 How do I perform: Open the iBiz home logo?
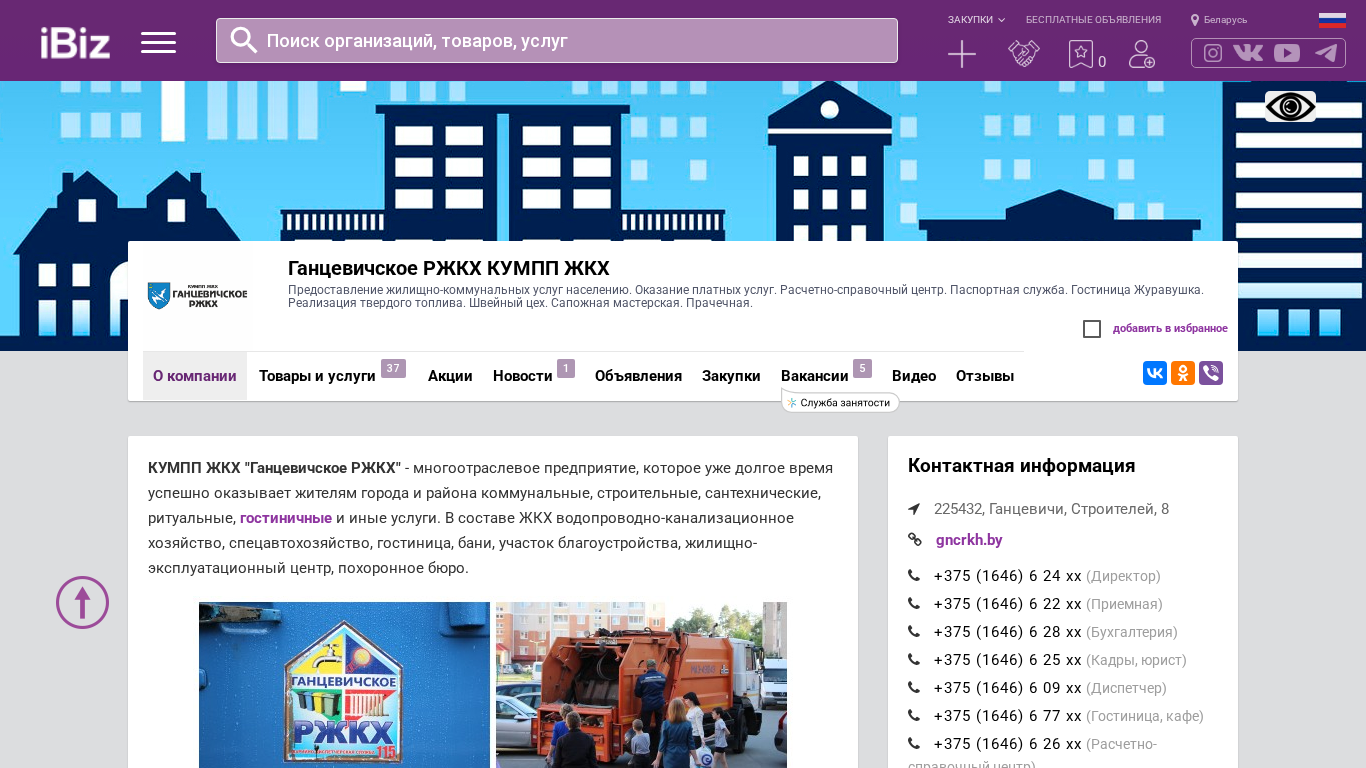(x=75, y=42)
